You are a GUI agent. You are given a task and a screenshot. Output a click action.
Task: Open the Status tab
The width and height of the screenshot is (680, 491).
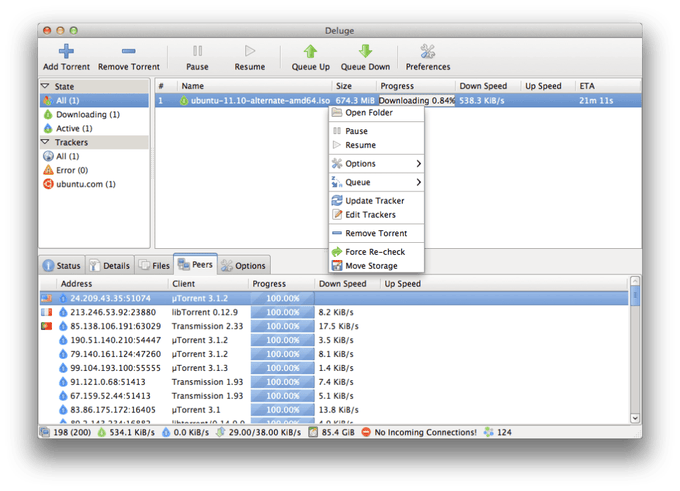[62, 265]
